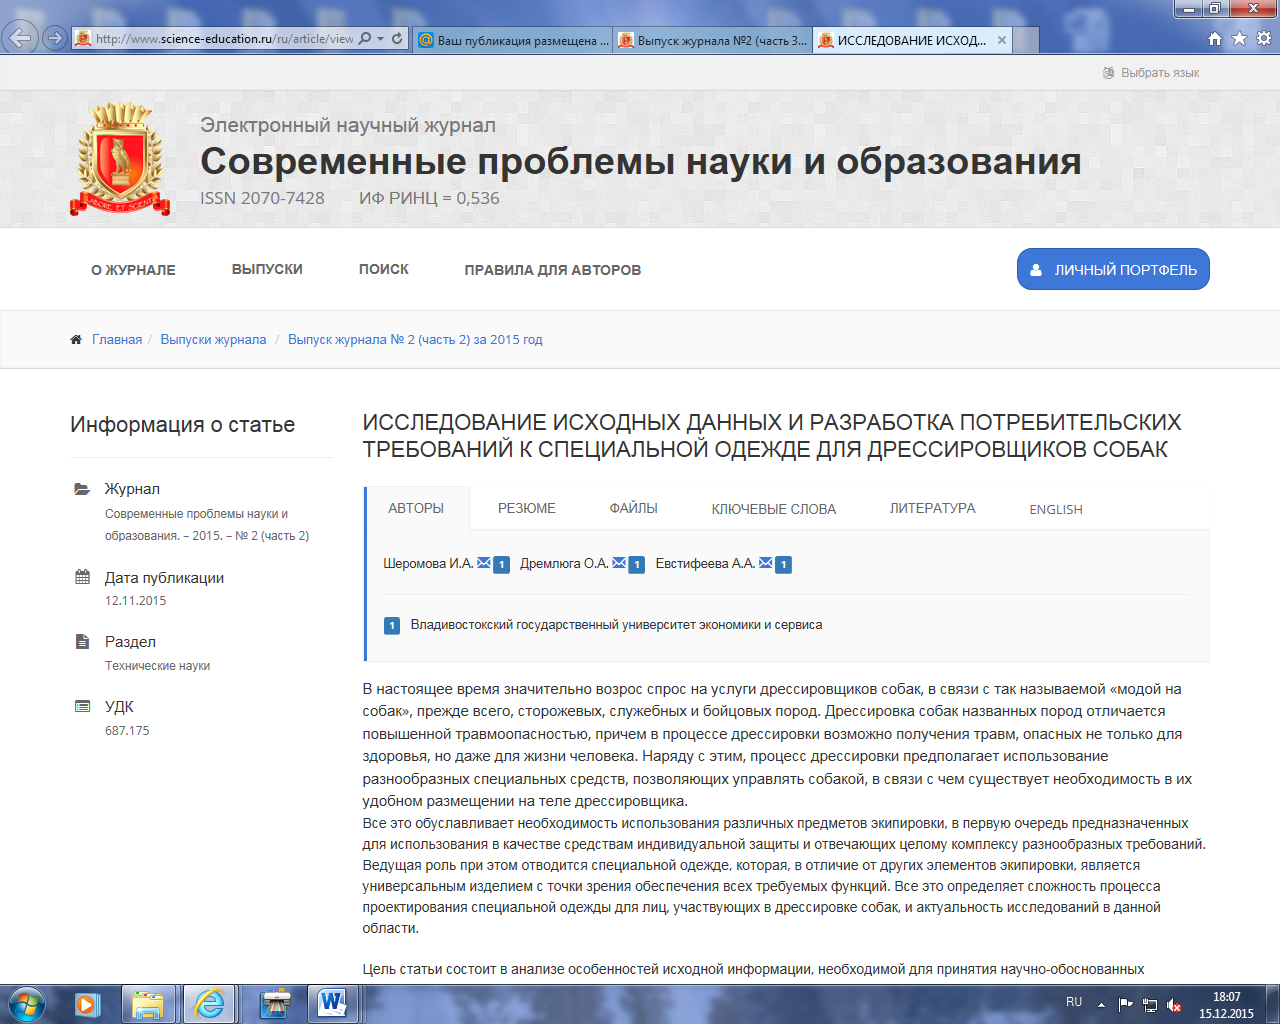Click the browser address bar URL field

[x=224, y=39]
